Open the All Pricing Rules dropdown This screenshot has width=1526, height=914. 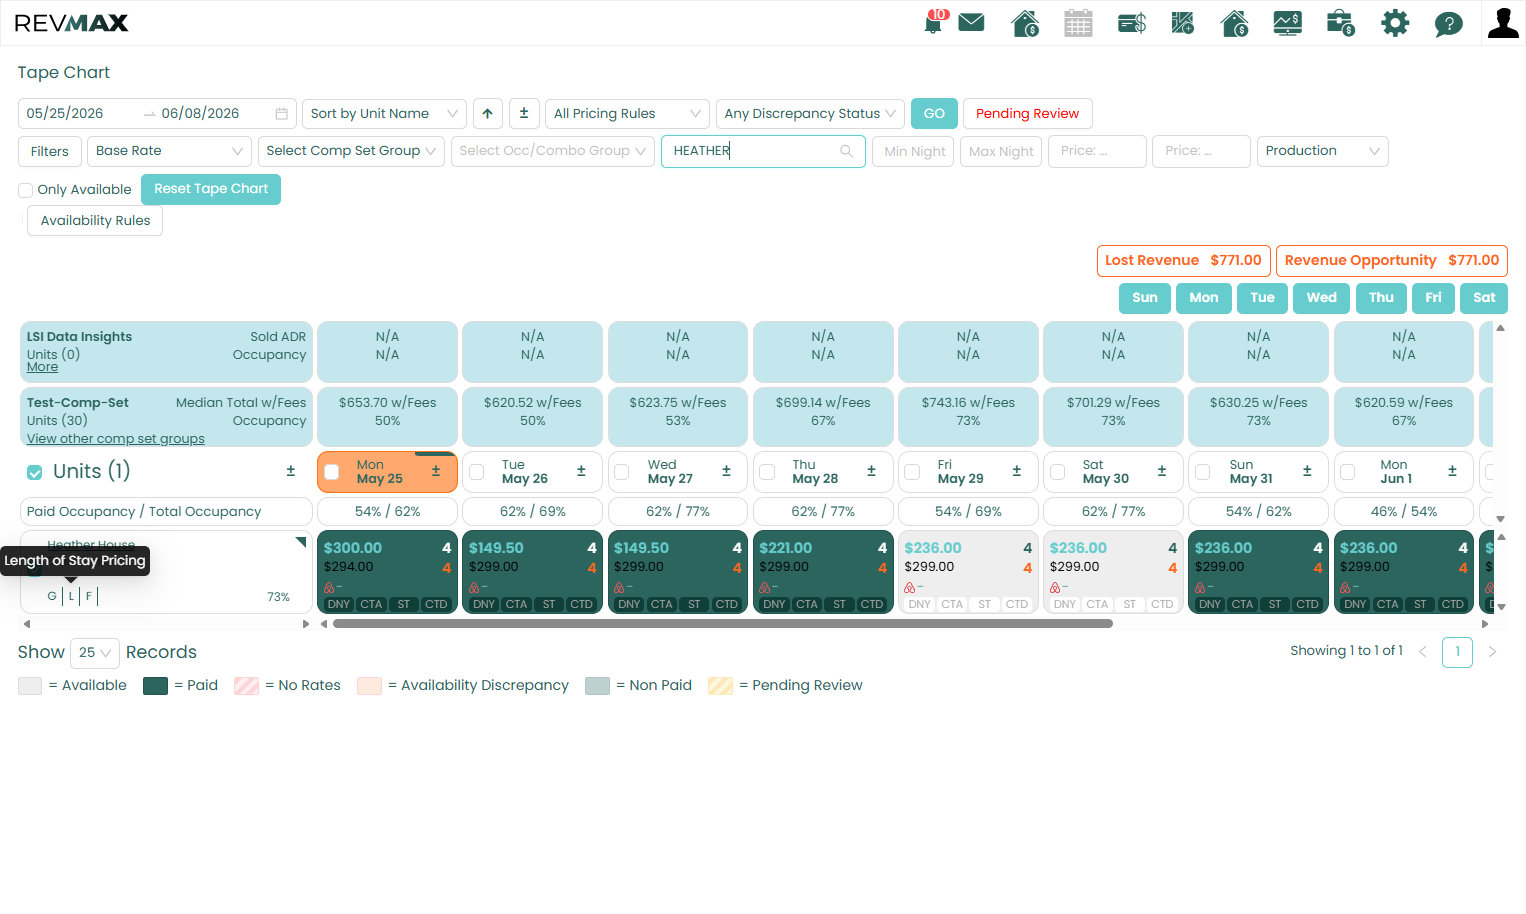pyautogui.click(x=627, y=114)
